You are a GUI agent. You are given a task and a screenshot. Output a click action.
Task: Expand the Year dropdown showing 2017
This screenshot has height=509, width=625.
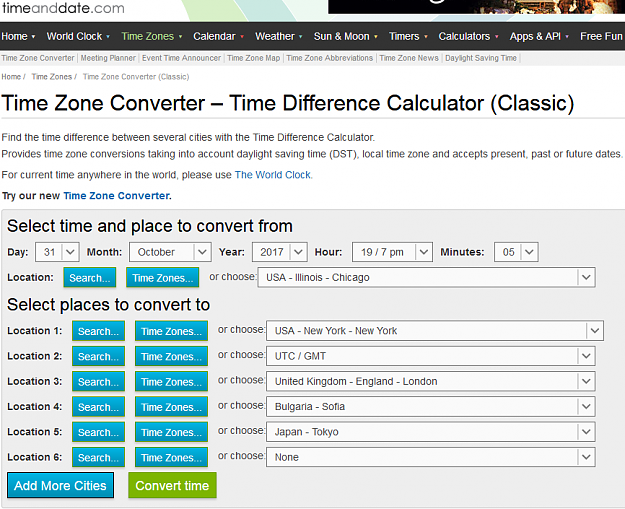(279, 252)
